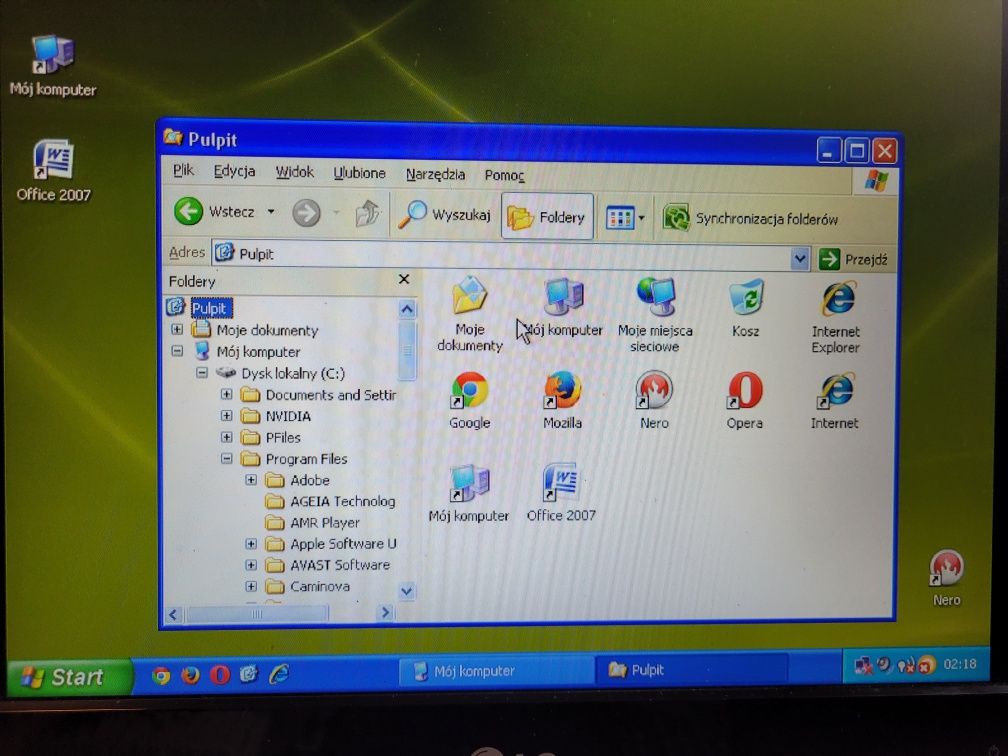1008x756 pixels.
Task: Select Nero shortcut in Pulpit window
Action: click(x=654, y=400)
